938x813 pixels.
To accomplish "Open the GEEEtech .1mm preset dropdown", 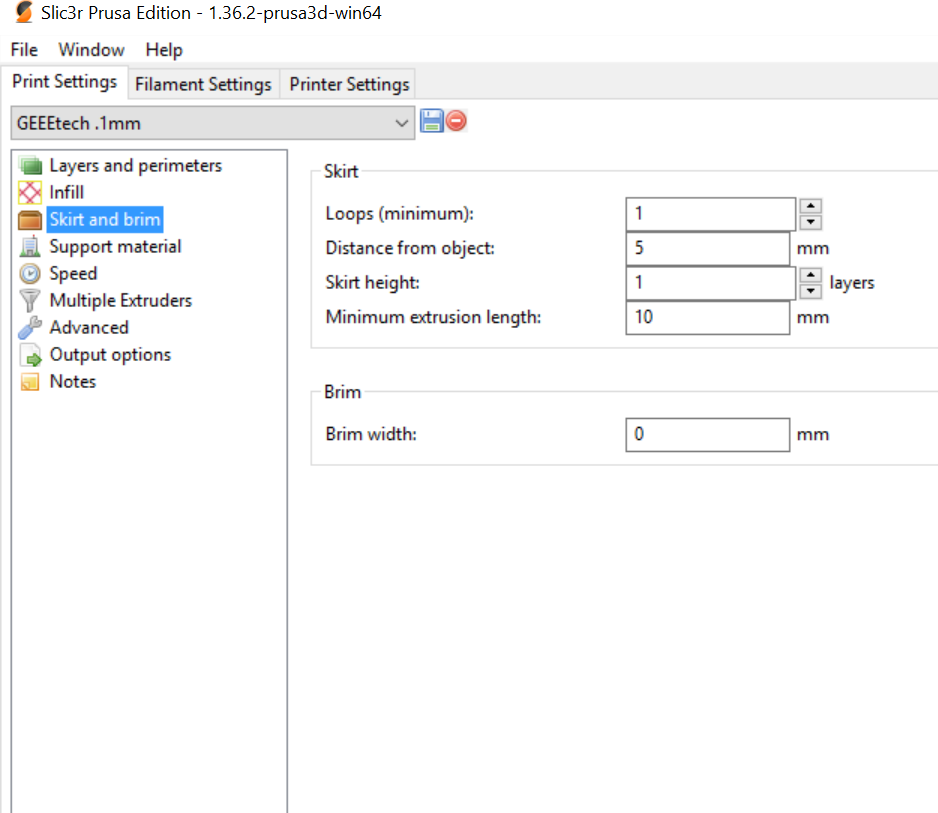I will coord(213,123).
